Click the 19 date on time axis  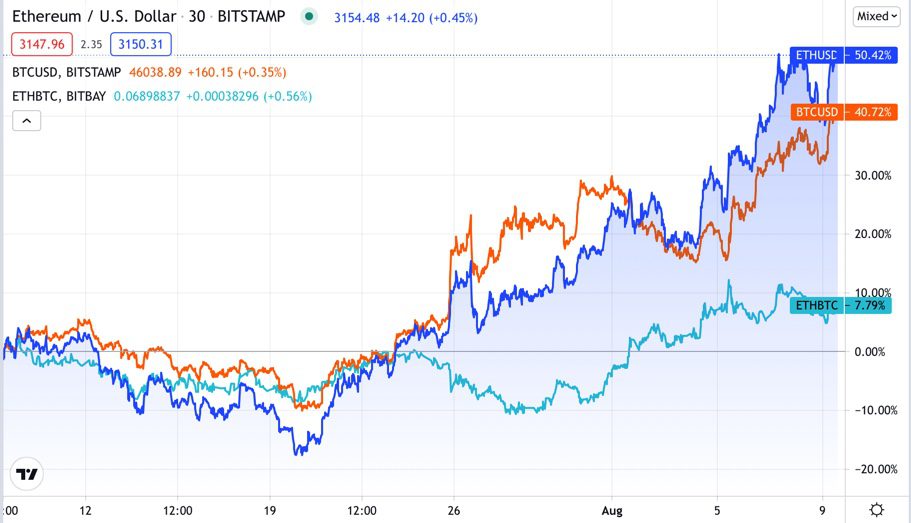coord(270,510)
